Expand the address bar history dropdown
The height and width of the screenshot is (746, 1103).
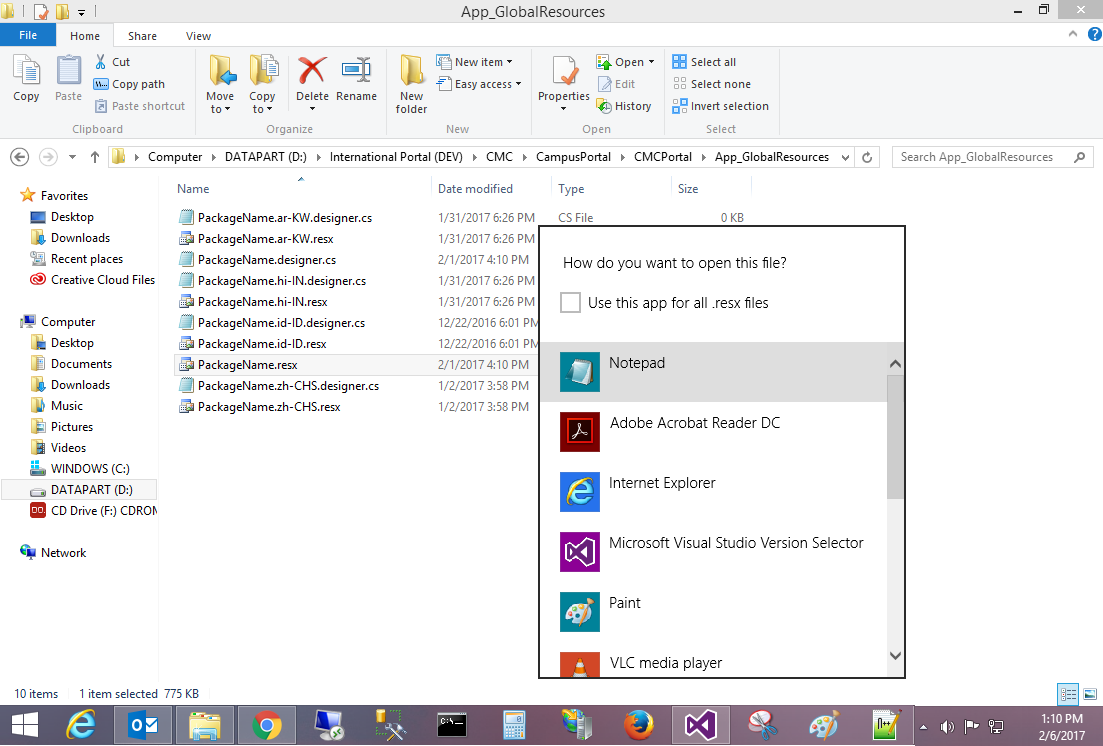click(x=846, y=157)
